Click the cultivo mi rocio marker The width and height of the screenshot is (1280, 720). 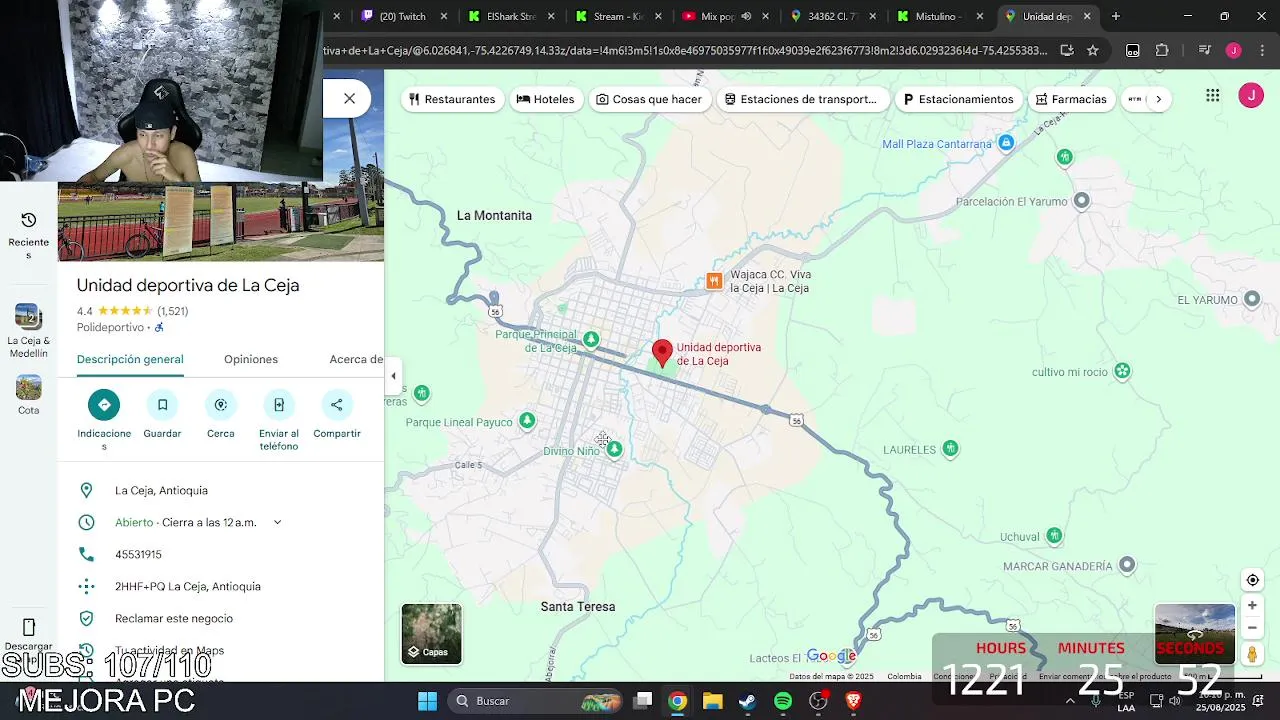coord(1122,371)
